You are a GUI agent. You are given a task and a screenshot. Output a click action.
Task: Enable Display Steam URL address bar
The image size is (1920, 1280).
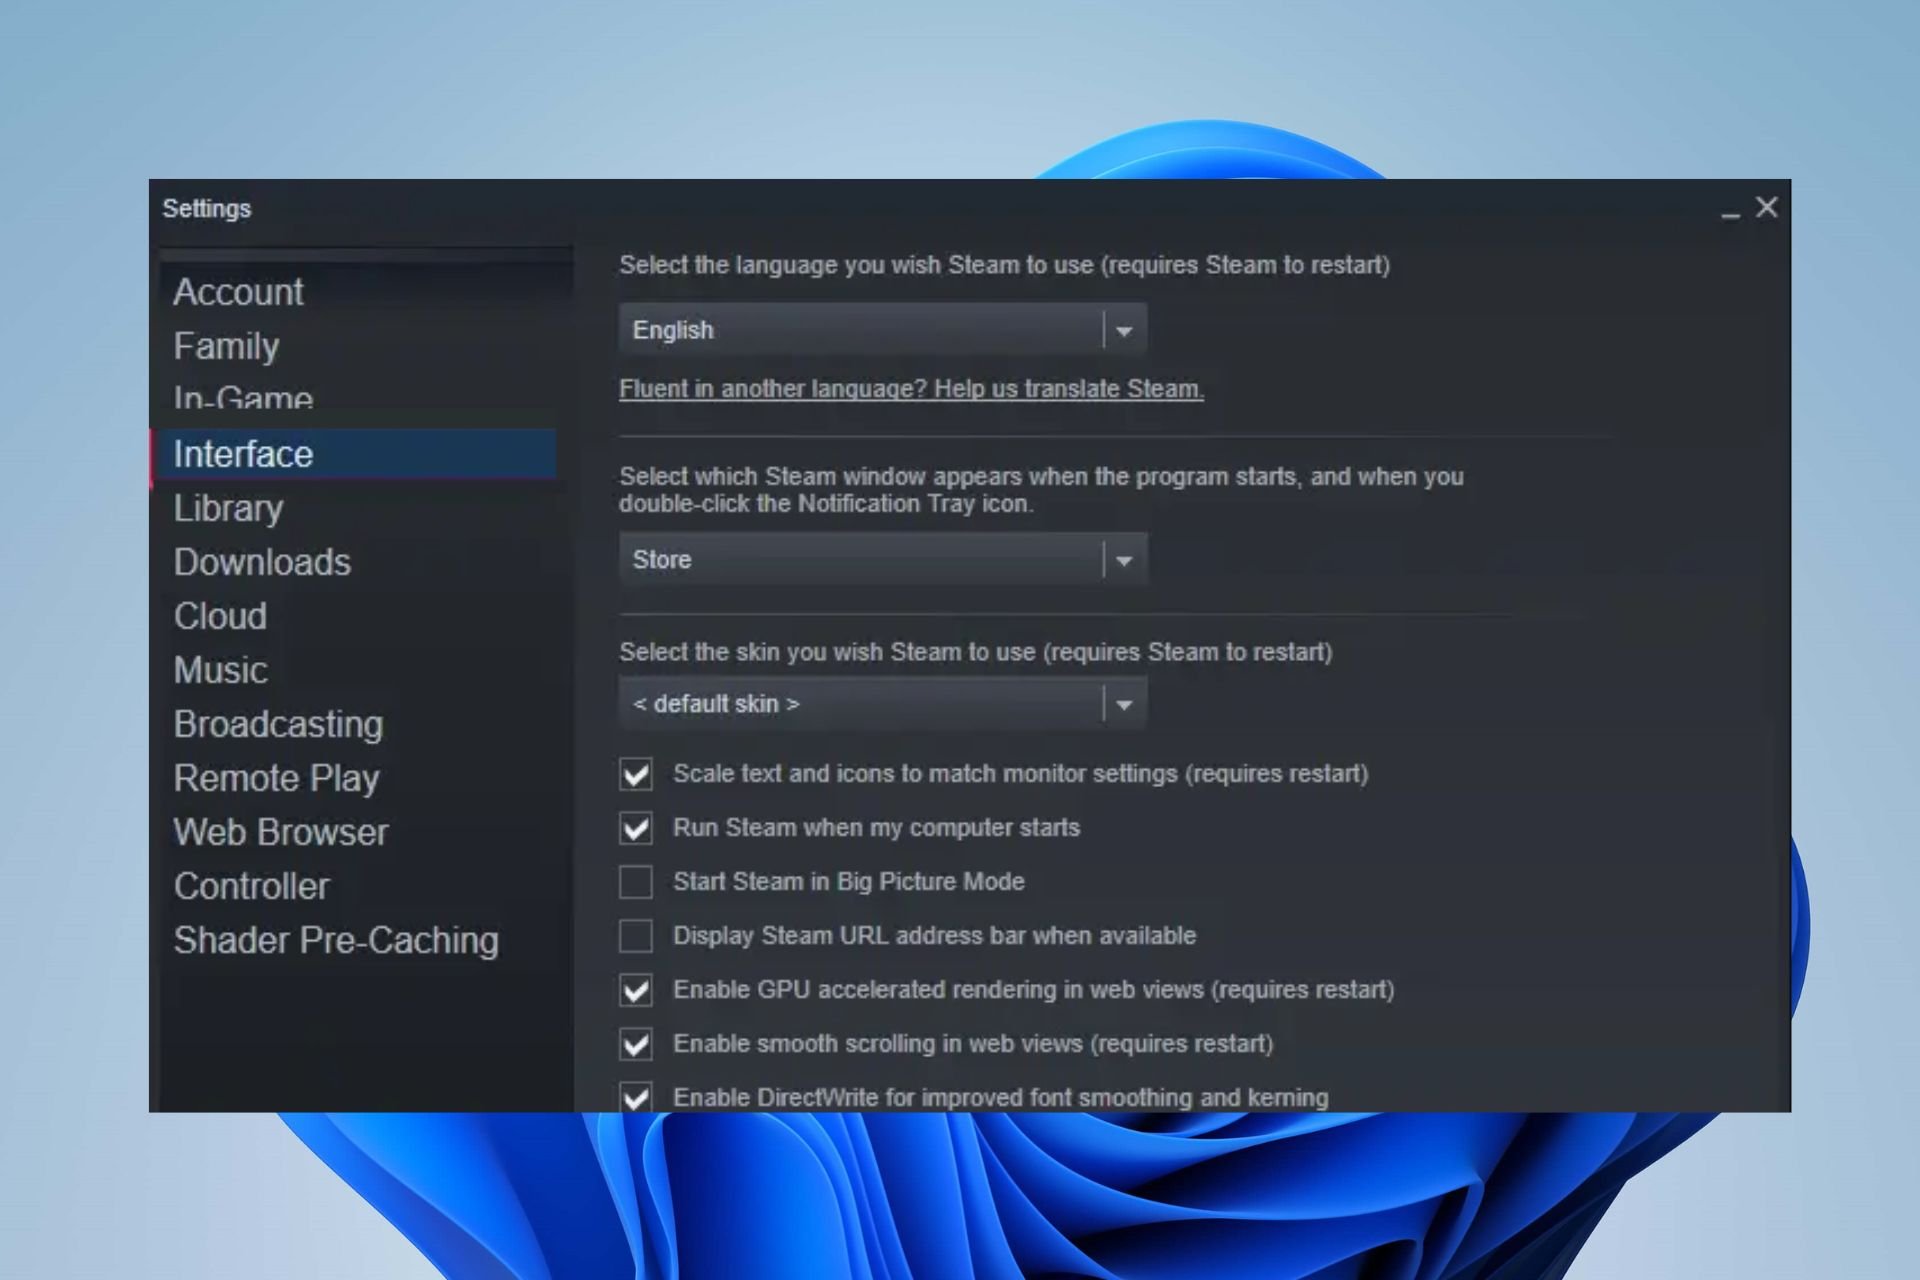click(x=636, y=936)
